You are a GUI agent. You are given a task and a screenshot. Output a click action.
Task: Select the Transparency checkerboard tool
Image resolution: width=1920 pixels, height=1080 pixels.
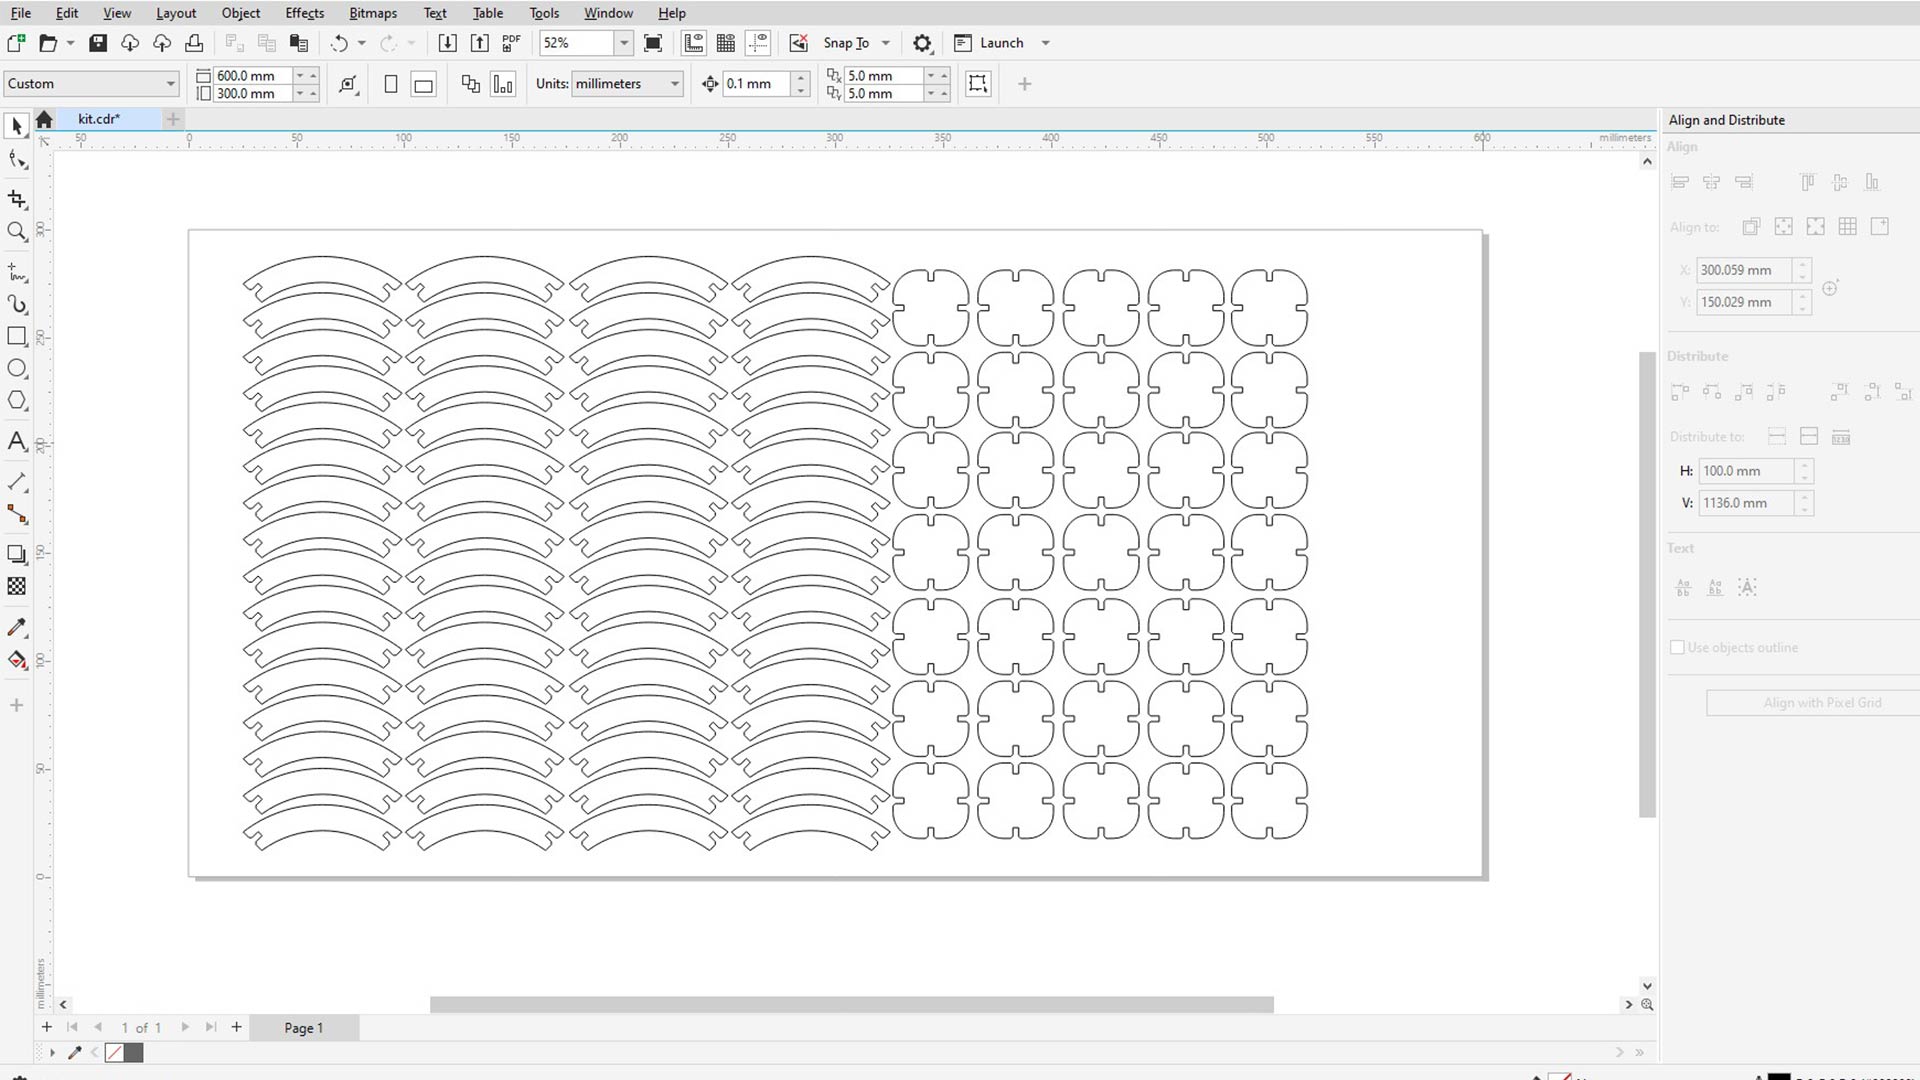(17, 586)
